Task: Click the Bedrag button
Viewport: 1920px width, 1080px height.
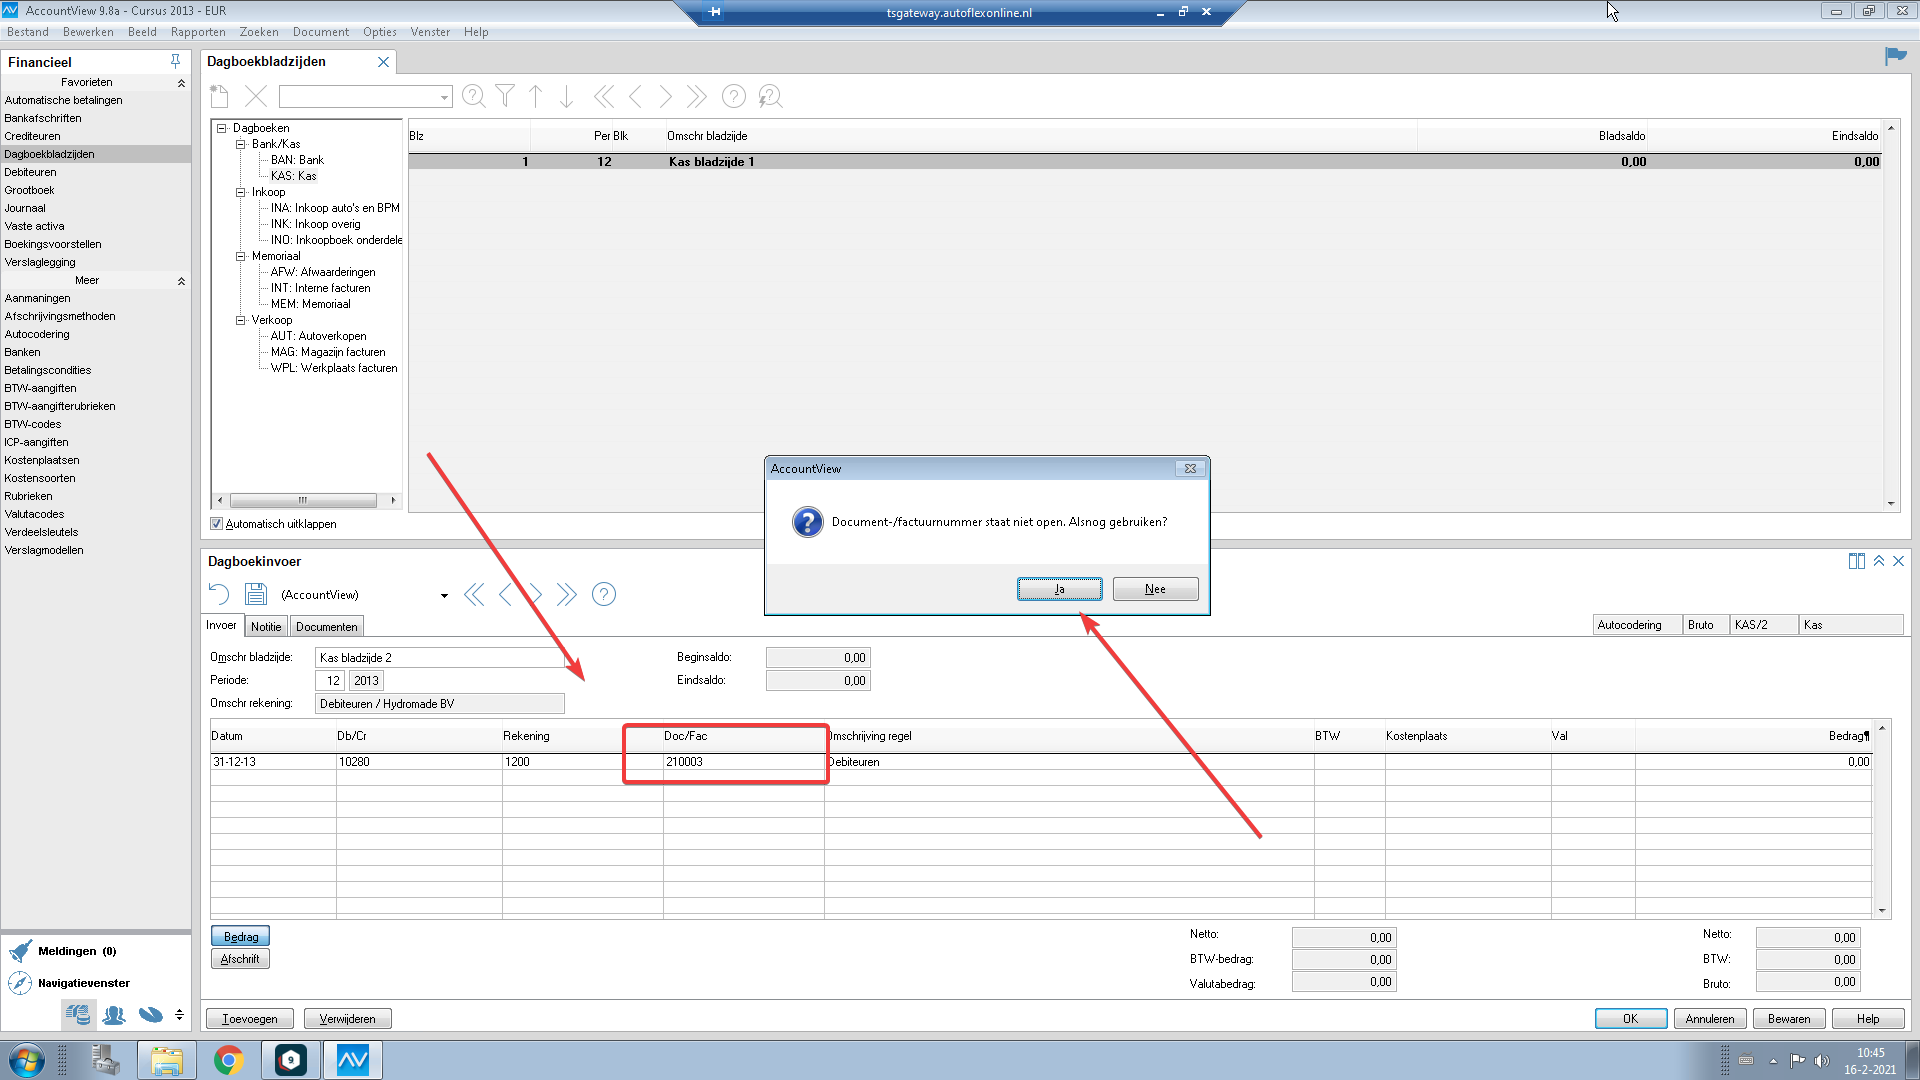Action: click(x=240, y=937)
